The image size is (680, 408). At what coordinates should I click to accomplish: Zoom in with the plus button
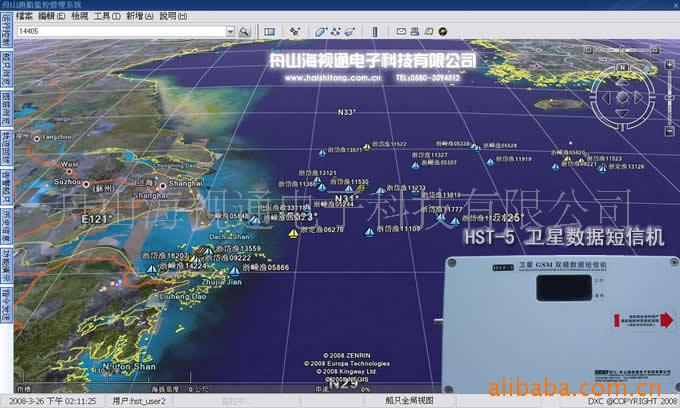click(669, 65)
